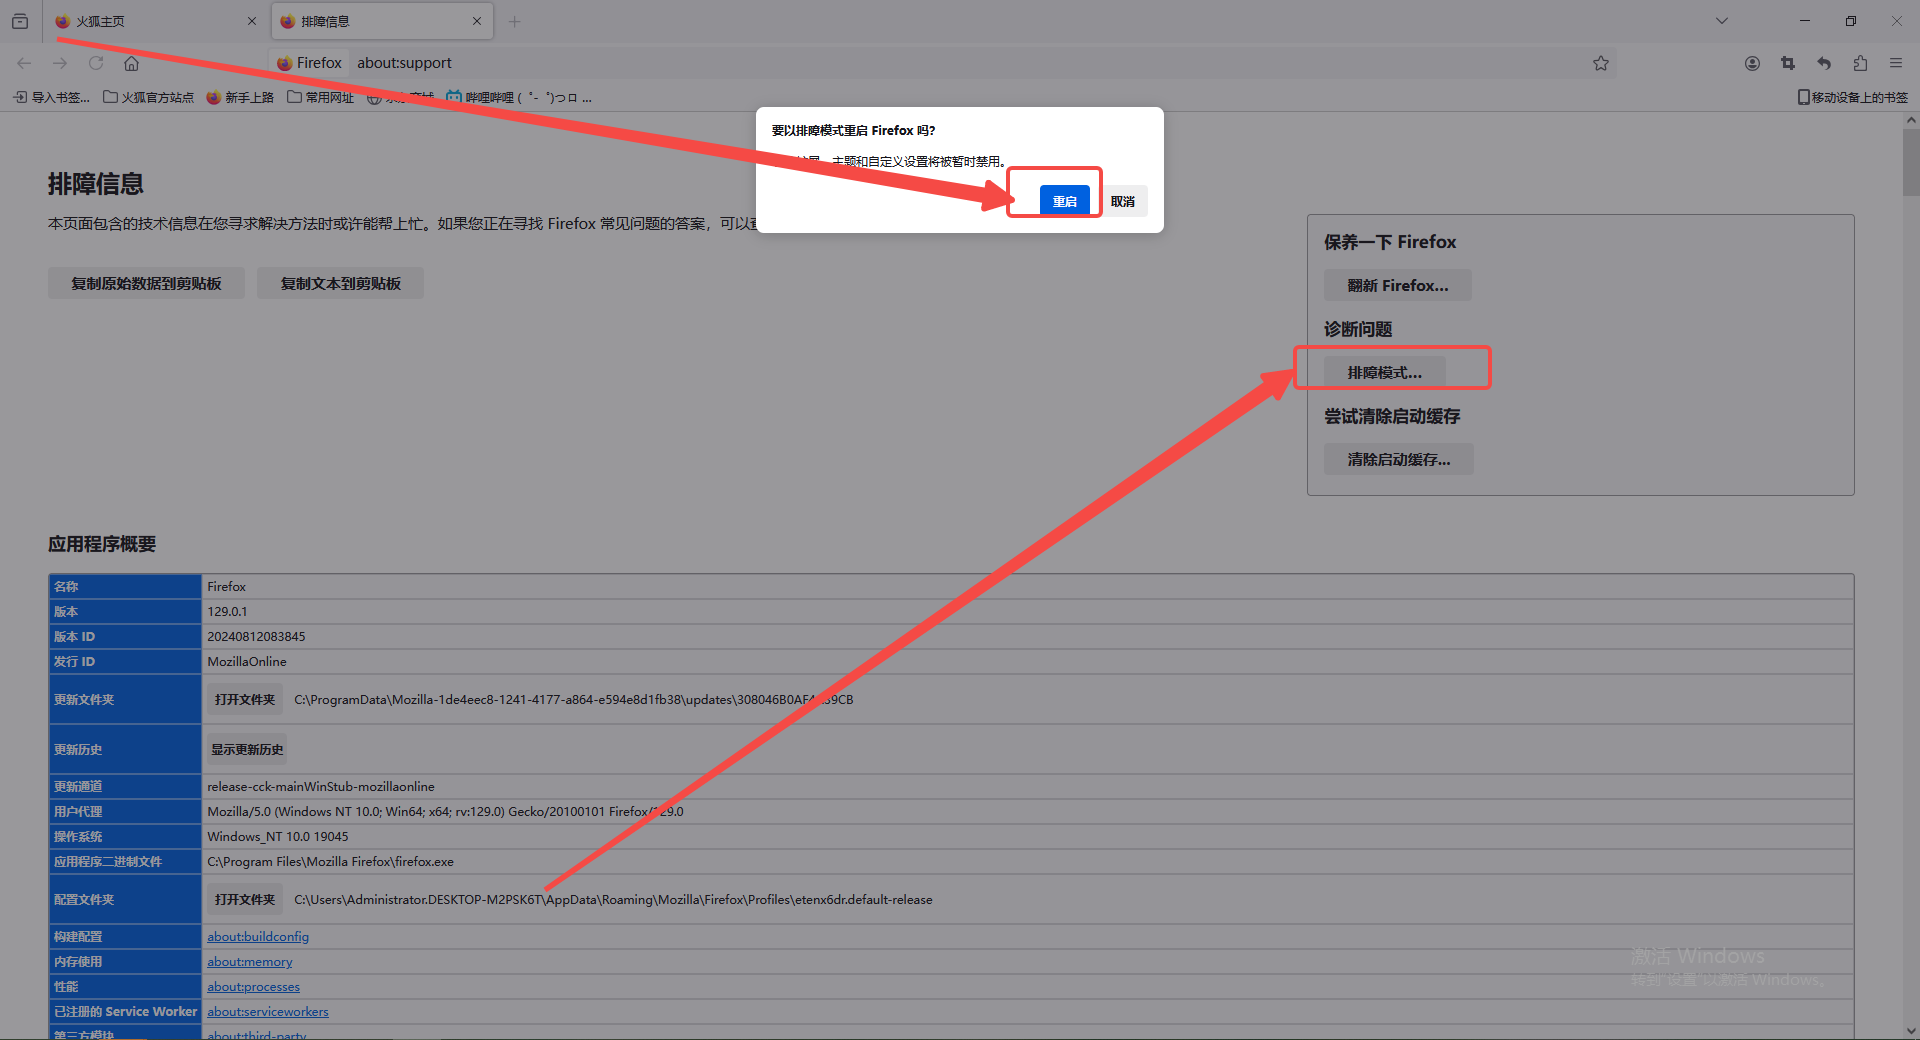Bookmark this page with the star icon

pyautogui.click(x=1601, y=63)
